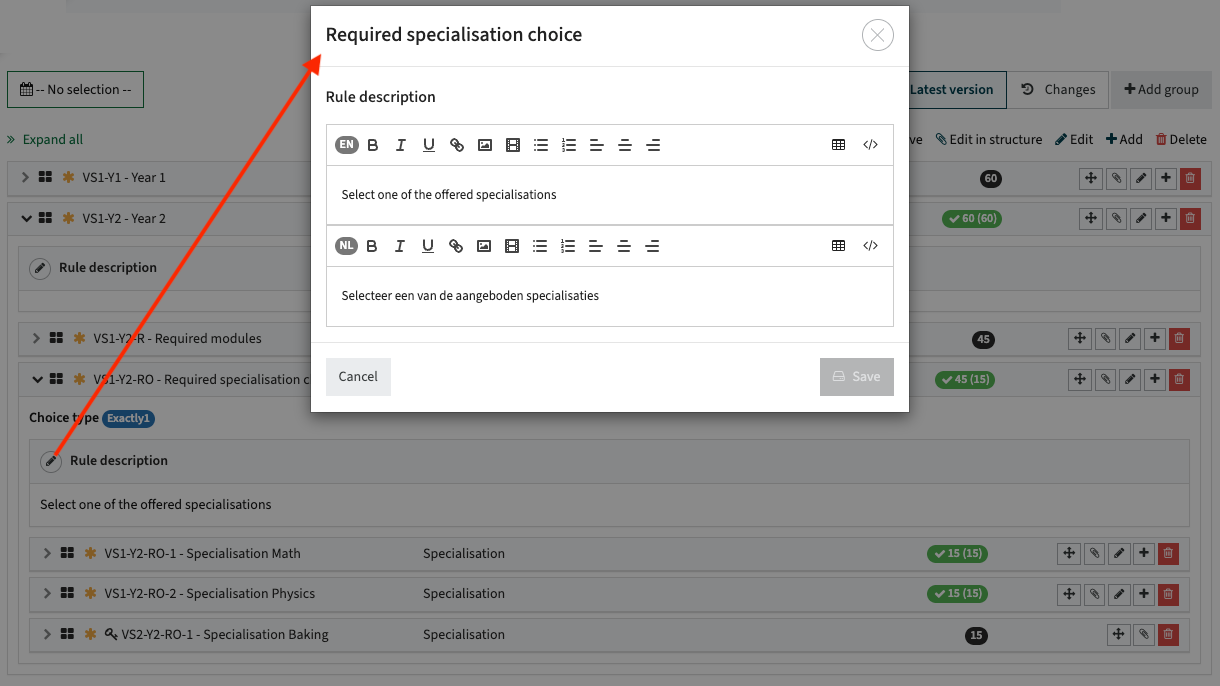This screenshot has width=1220, height=686.
Task: Expand the Specialisation Physics row
Action: [x=47, y=593]
